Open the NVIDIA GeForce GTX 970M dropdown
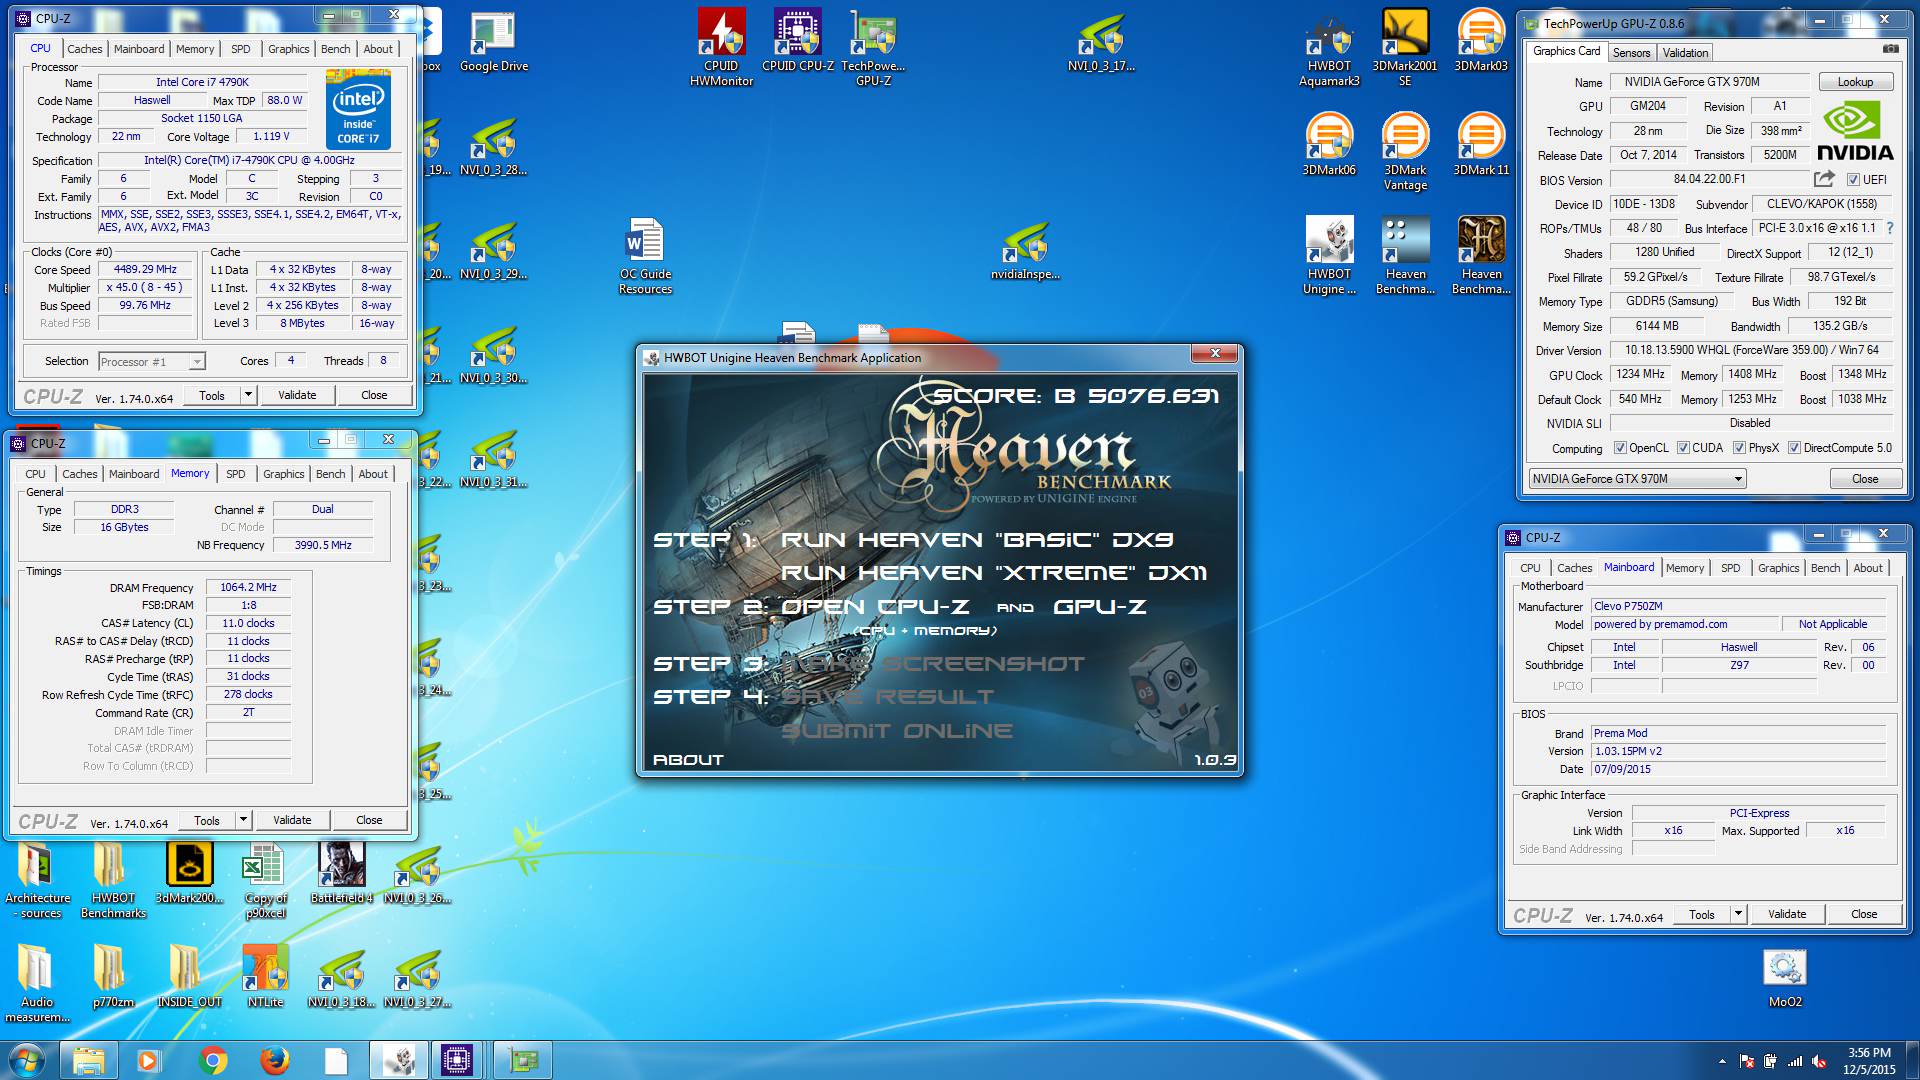Viewport: 1920px width, 1080px height. click(1637, 479)
